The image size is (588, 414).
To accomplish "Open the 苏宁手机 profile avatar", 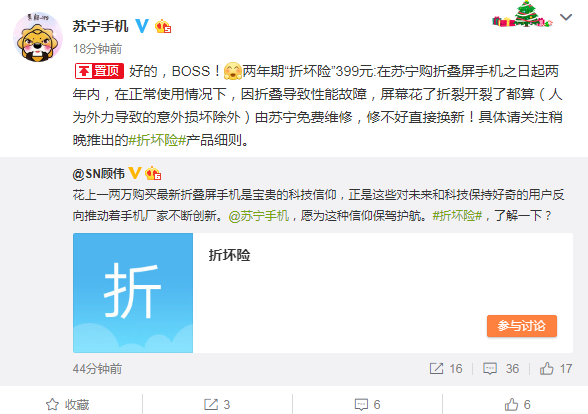I will tap(38, 37).
